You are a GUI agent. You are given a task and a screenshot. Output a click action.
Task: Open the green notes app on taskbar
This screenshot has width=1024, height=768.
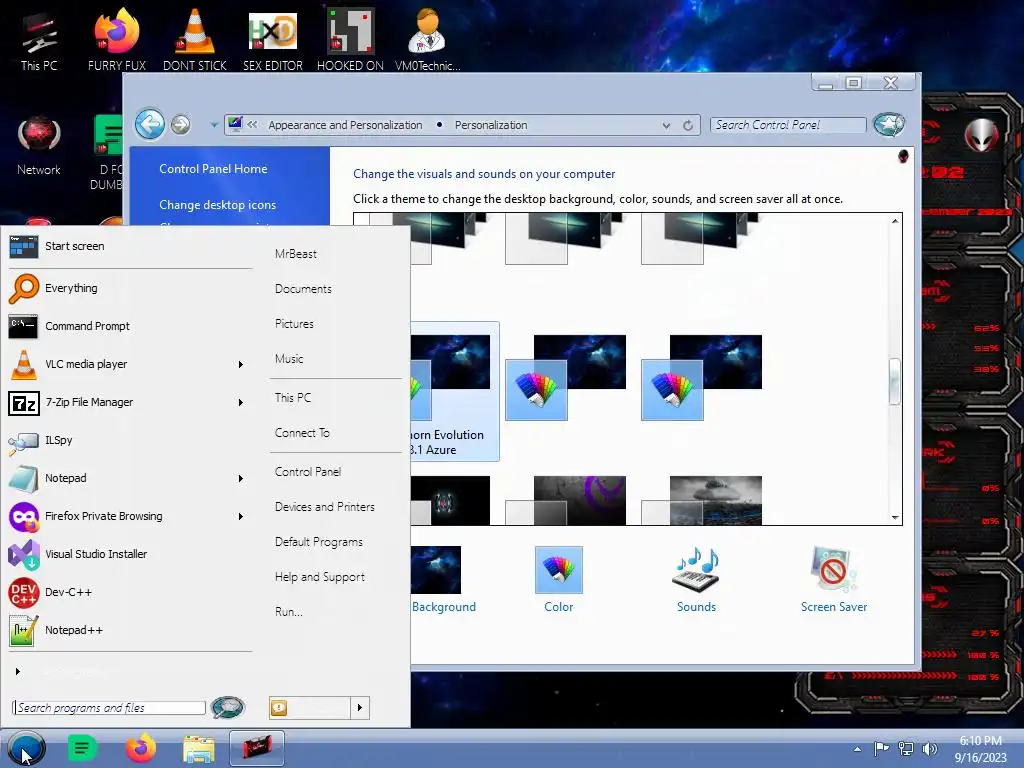coord(82,748)
